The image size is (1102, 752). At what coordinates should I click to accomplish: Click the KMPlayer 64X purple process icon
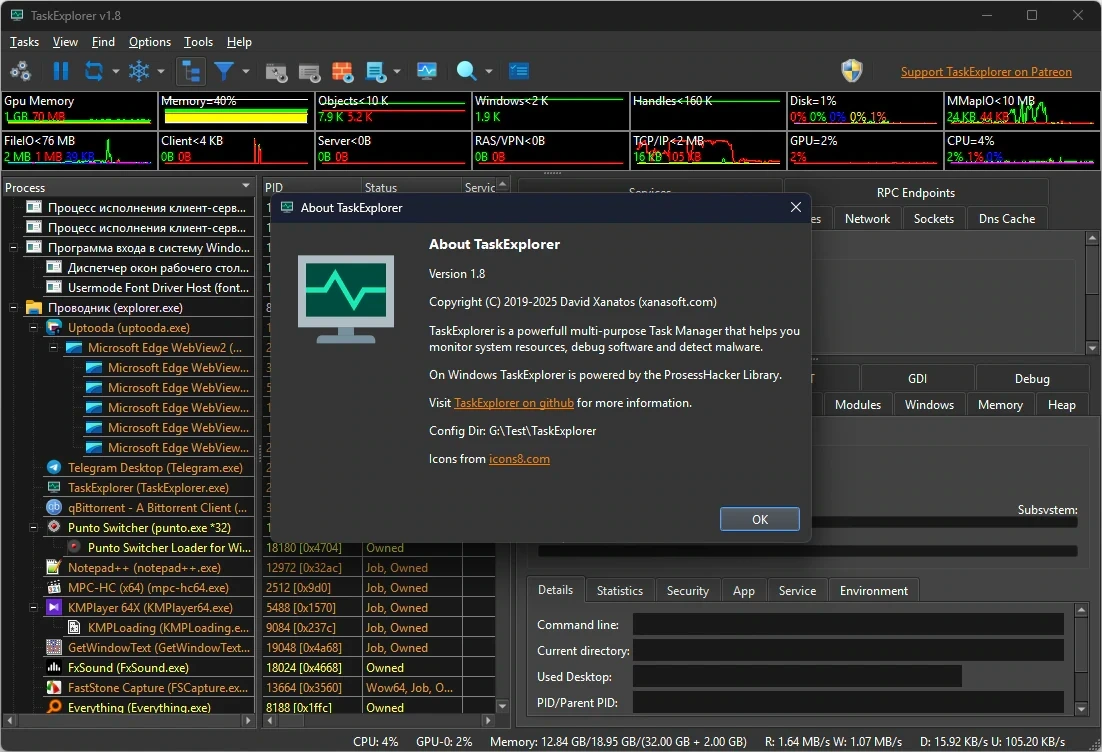click(54, 607)
